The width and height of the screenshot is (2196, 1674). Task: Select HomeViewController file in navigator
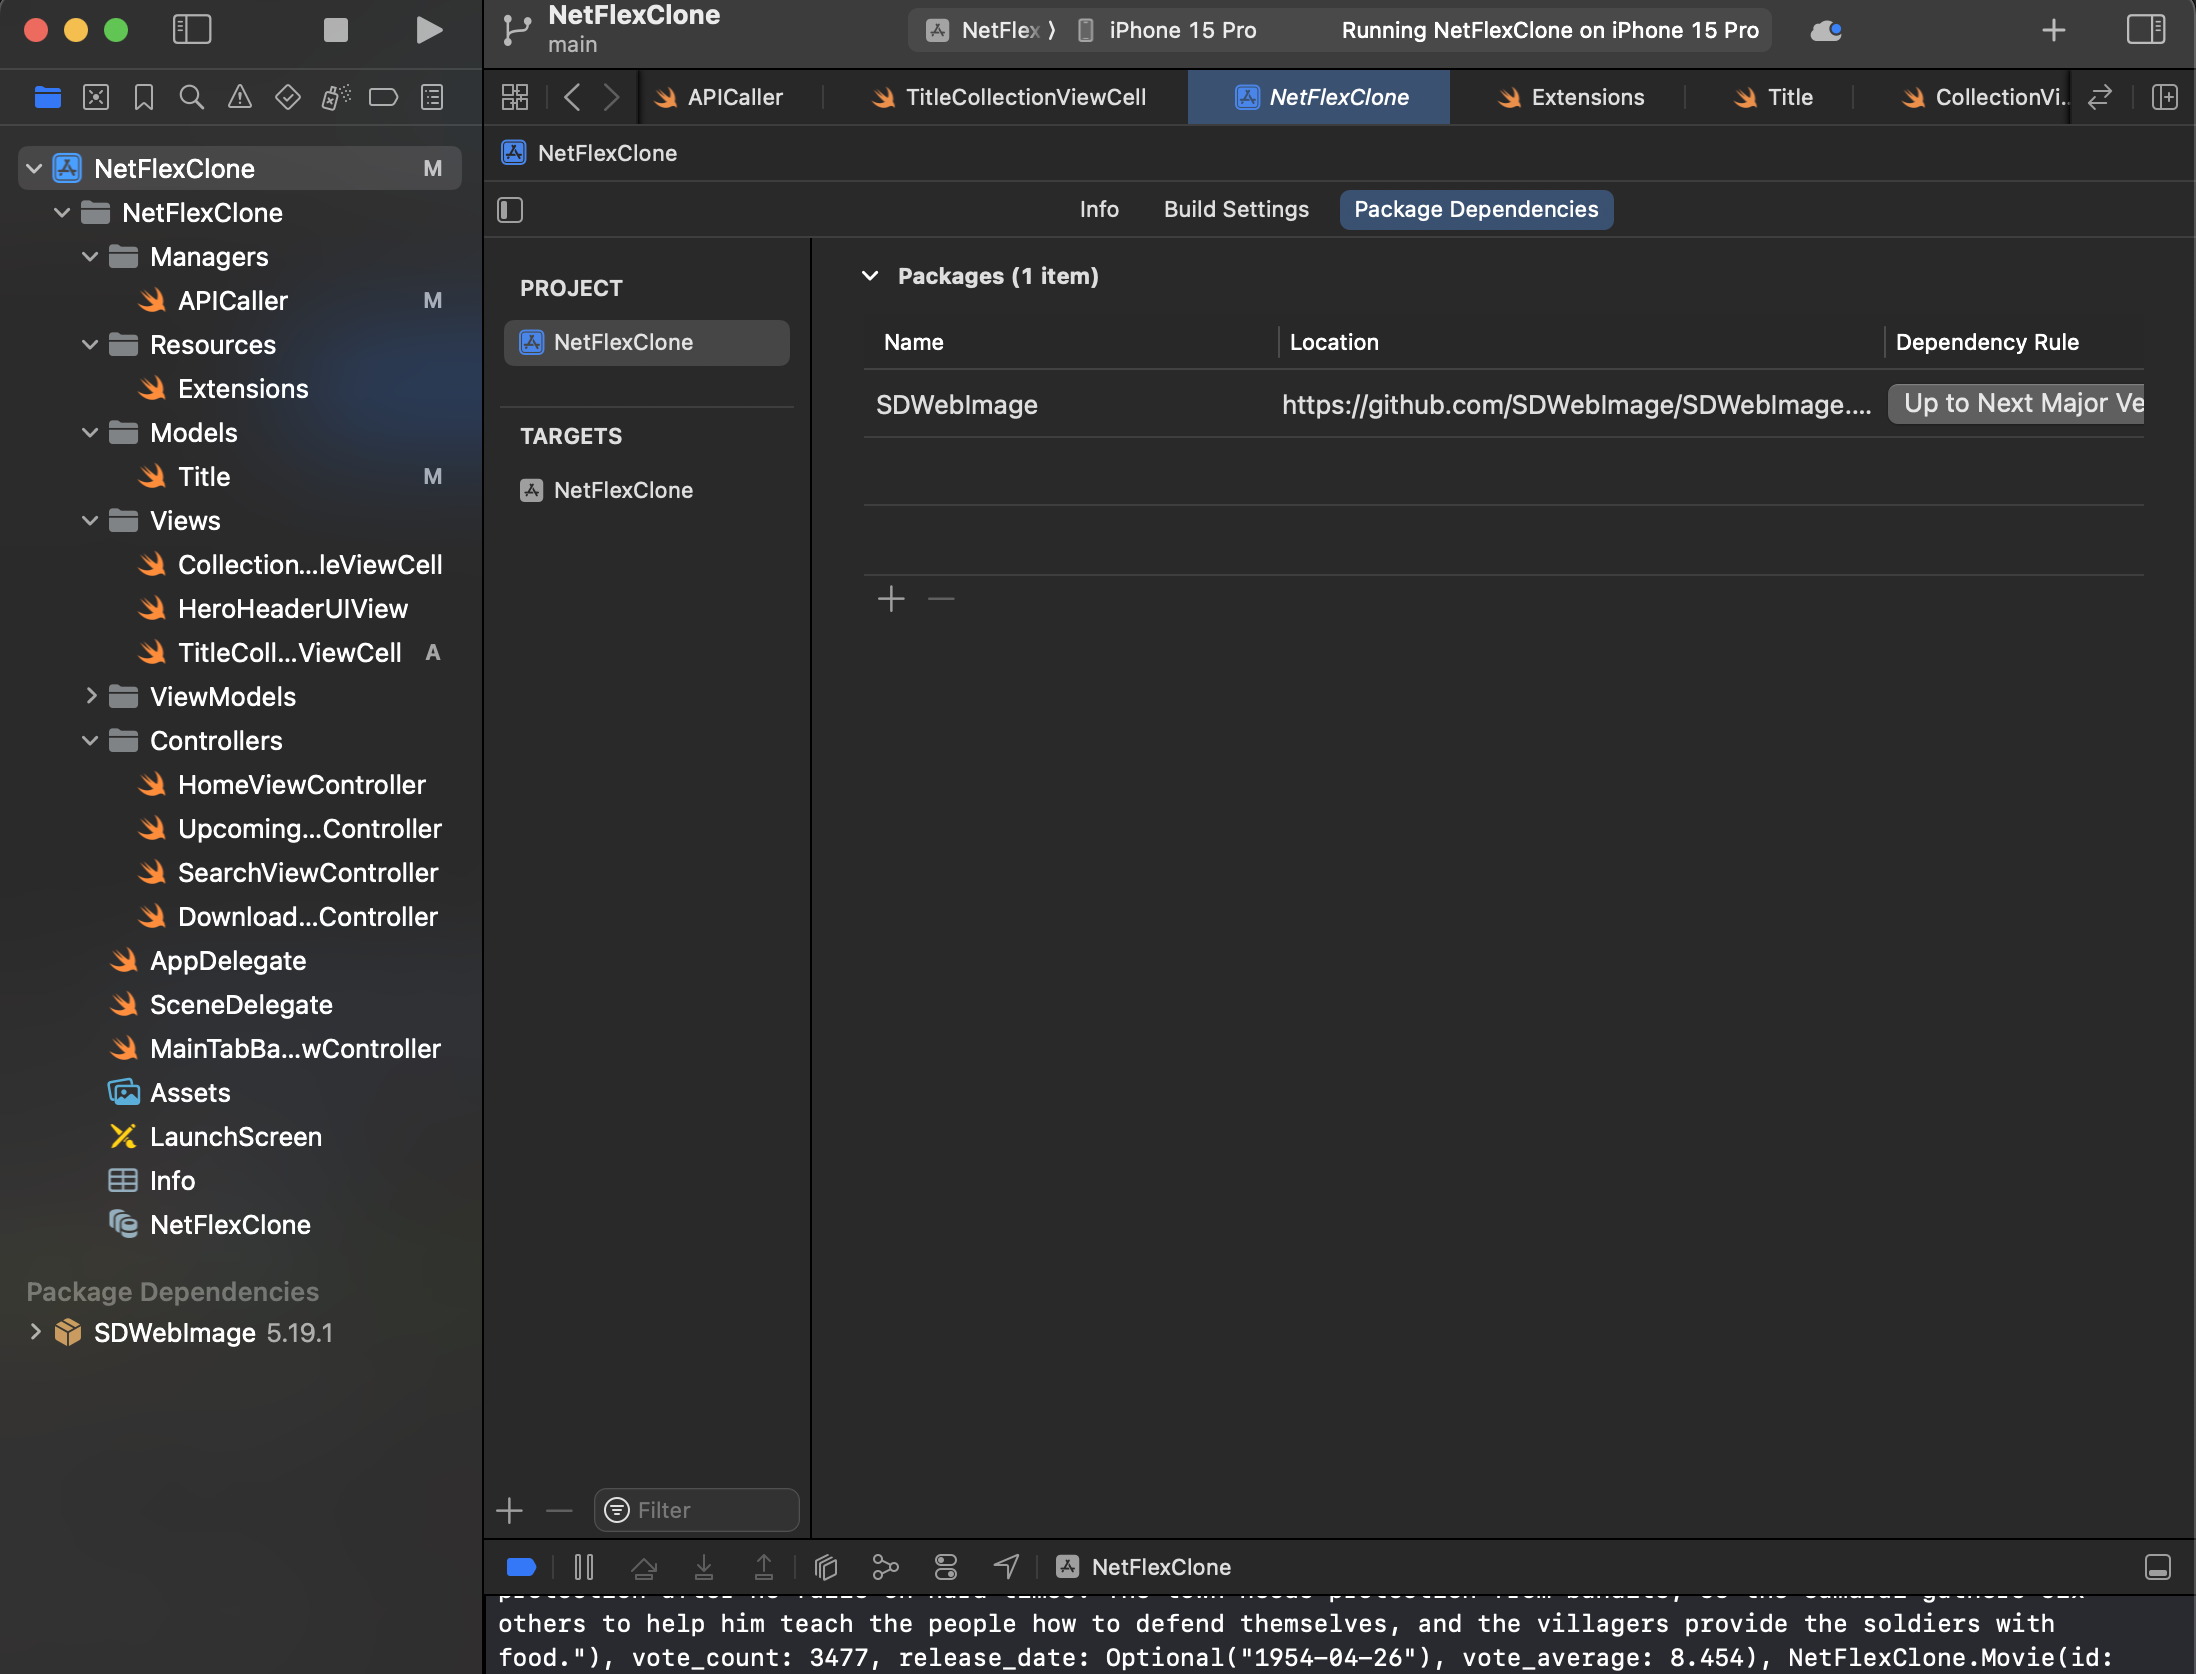click(301, 785)
